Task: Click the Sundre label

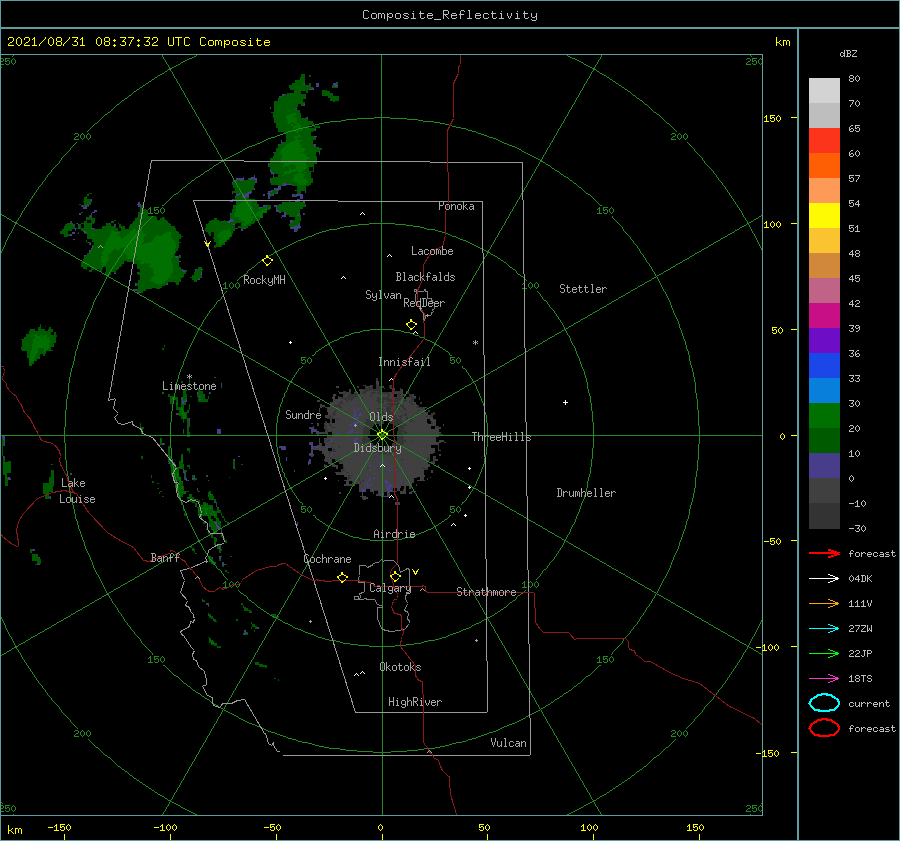Action: click(303, 414)
